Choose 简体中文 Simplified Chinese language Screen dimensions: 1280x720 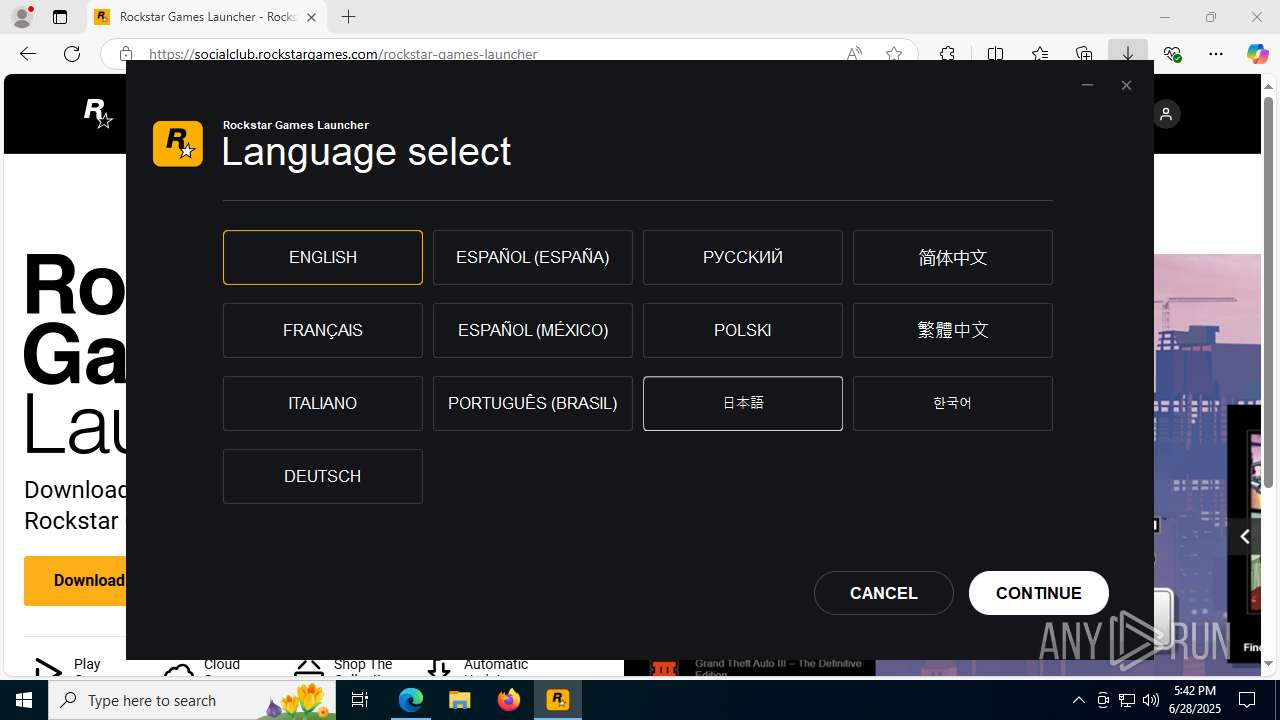[x=953, y=257]
